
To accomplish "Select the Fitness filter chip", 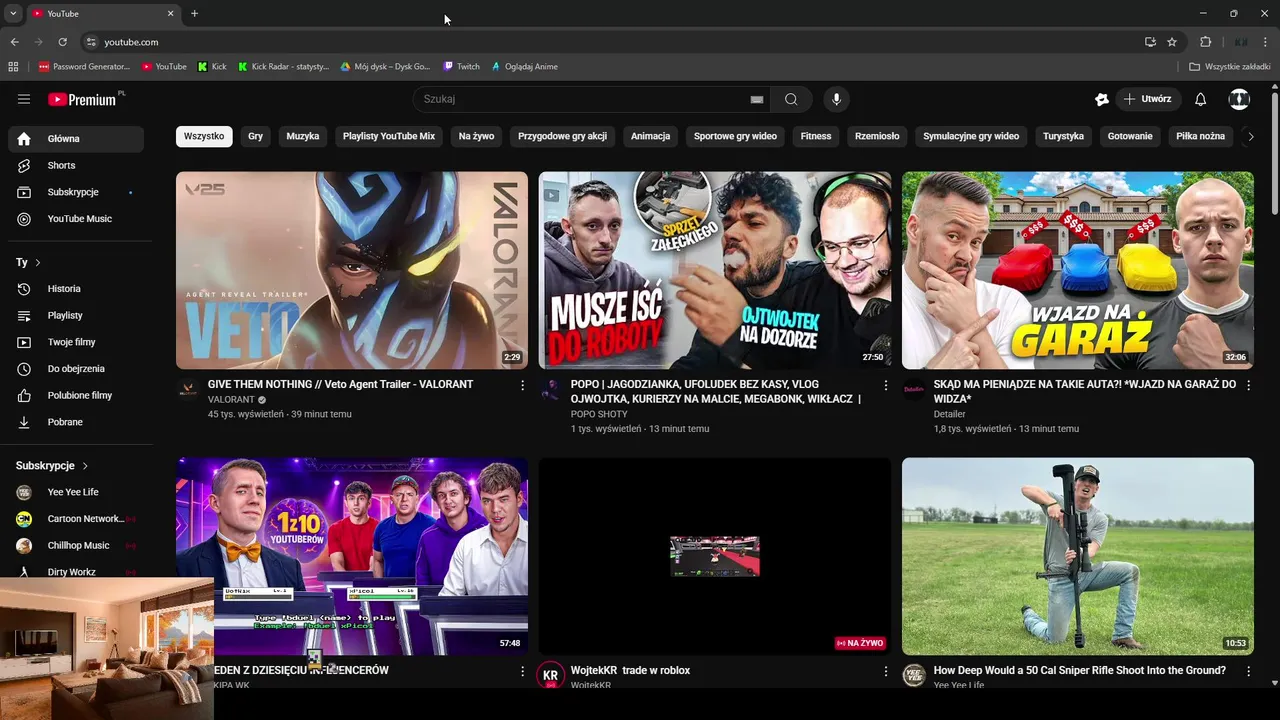I will 816,136.
